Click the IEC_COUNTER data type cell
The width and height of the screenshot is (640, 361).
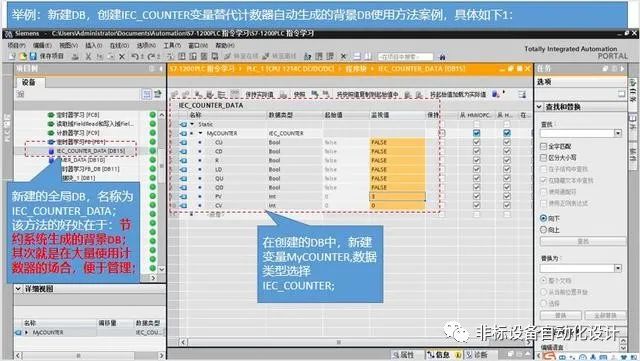point(294,133)
